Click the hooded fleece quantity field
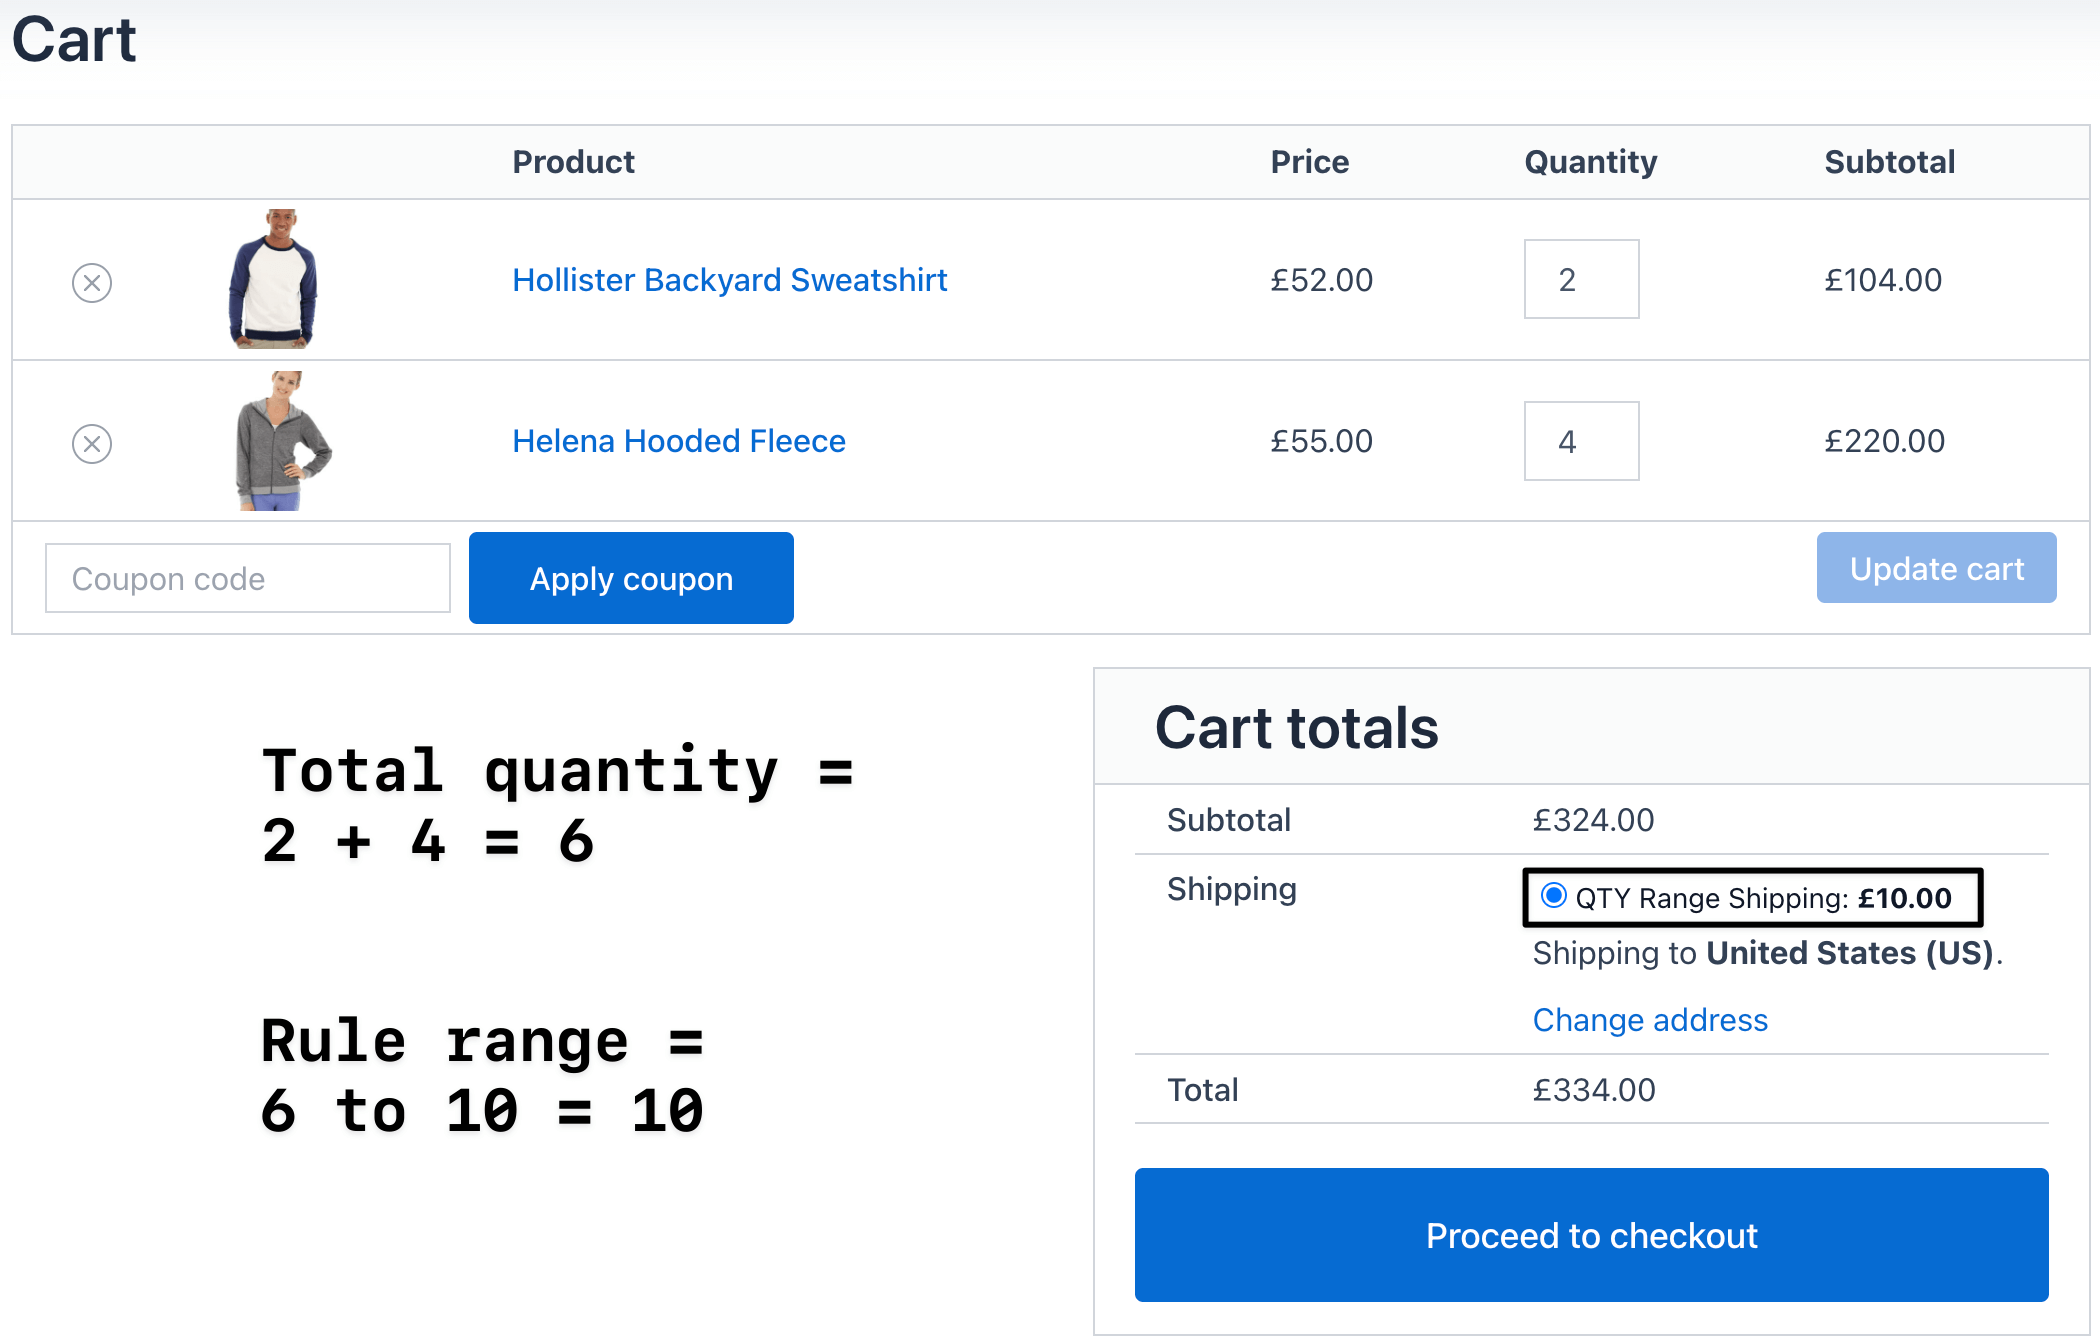Image resolution: width=2100 pixels, height=1344 pixels. (x=1581, y=441)
